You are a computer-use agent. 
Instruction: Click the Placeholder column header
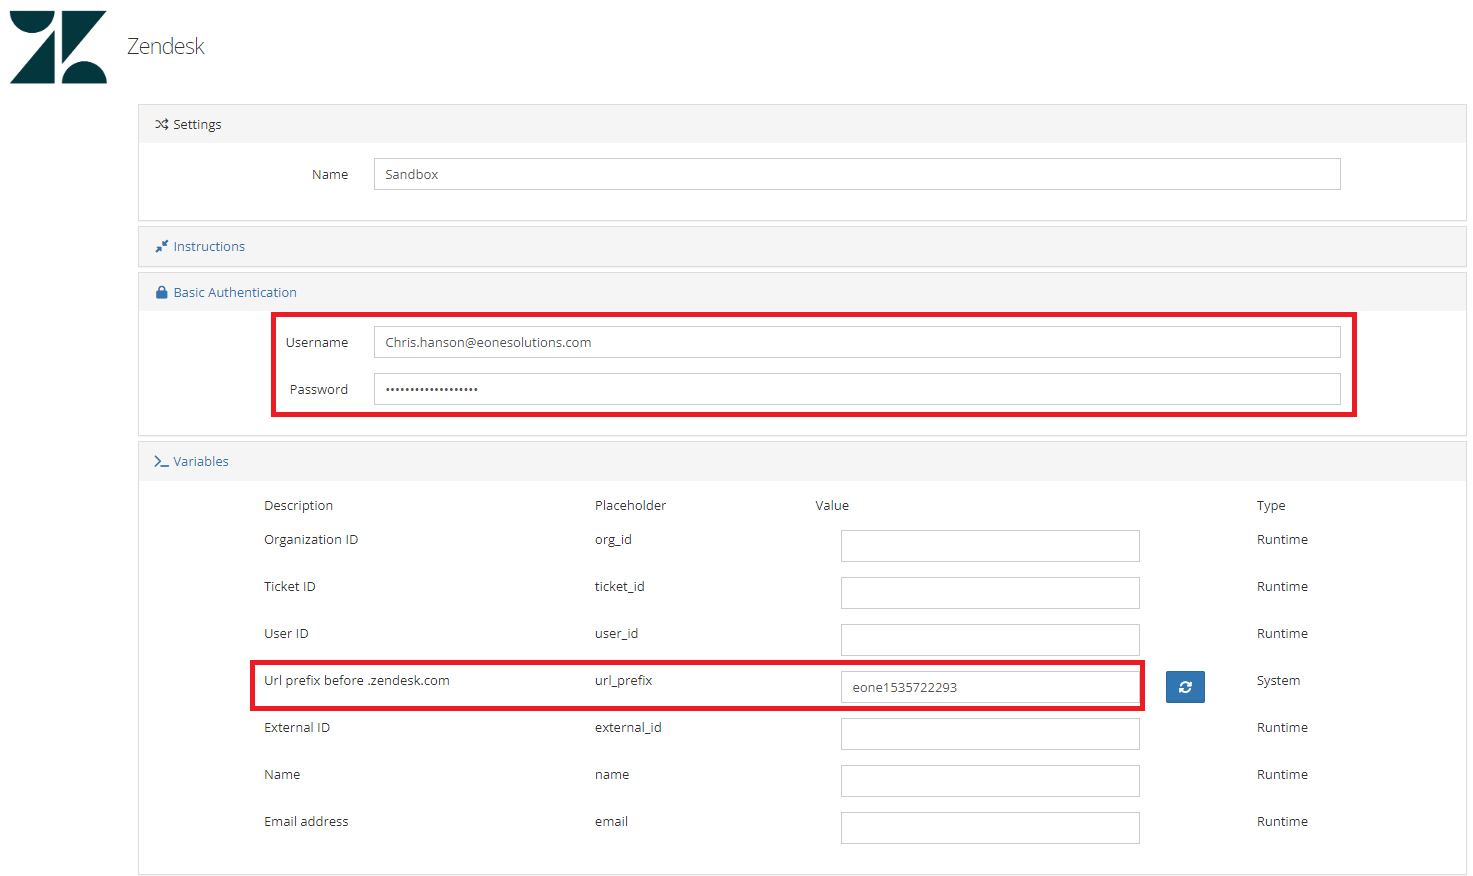click(630, 506)
